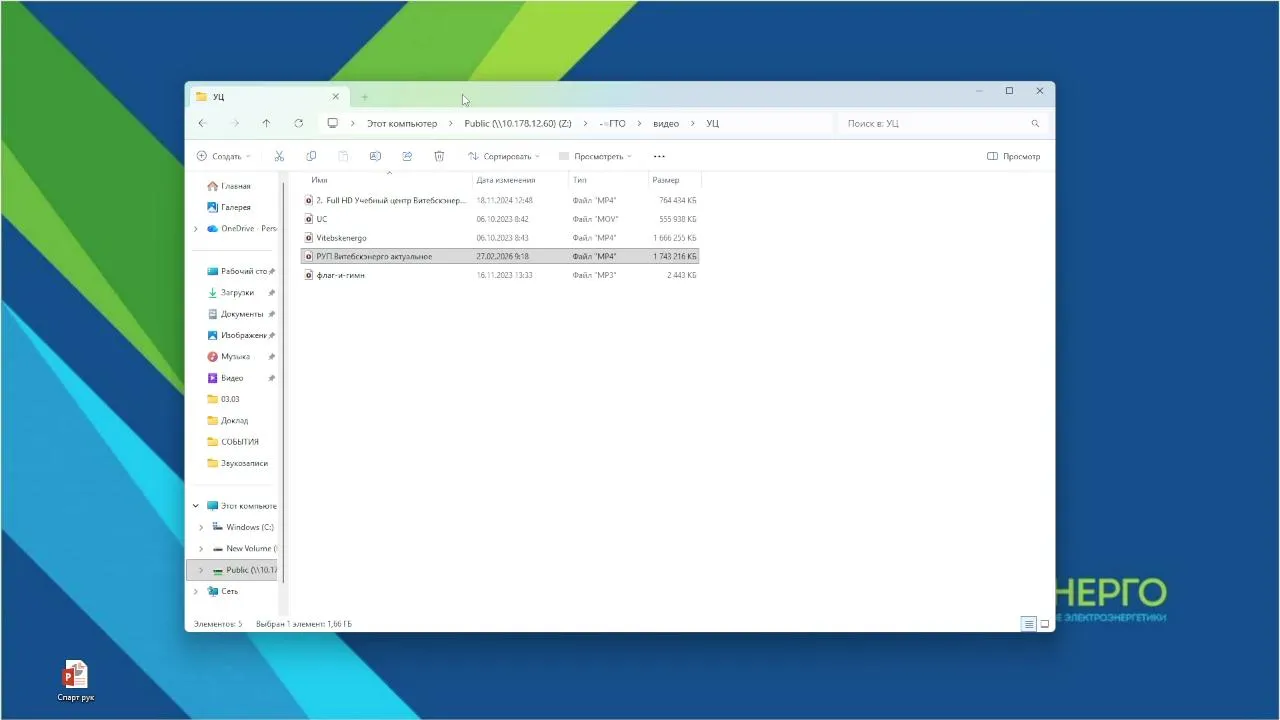Select the УЦ window tab
1280x720 pixels.
tap(266, 97)
